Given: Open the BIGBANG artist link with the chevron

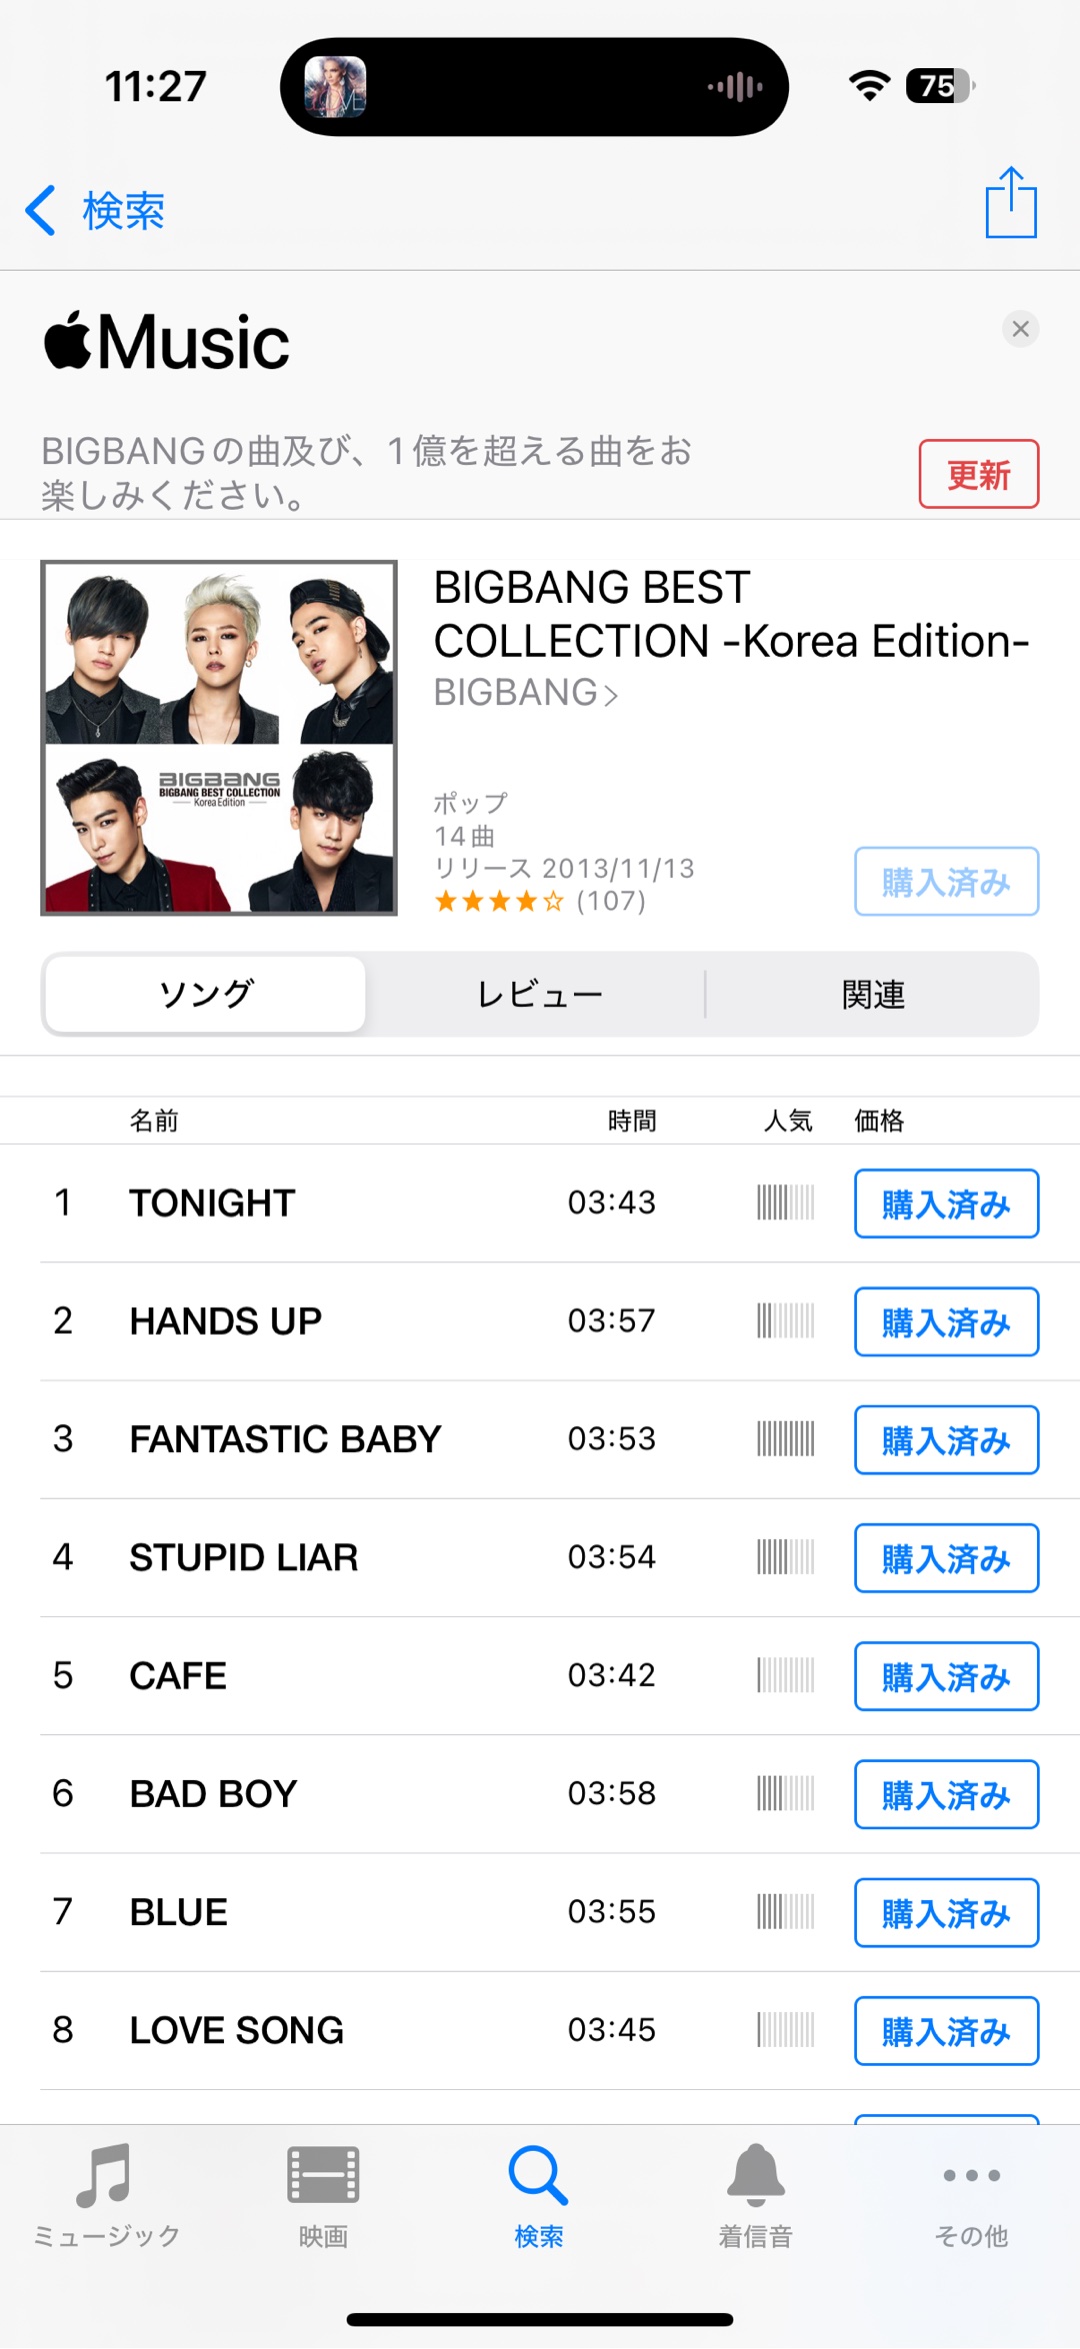Looking at the screenshot, I should coord(526,692).
